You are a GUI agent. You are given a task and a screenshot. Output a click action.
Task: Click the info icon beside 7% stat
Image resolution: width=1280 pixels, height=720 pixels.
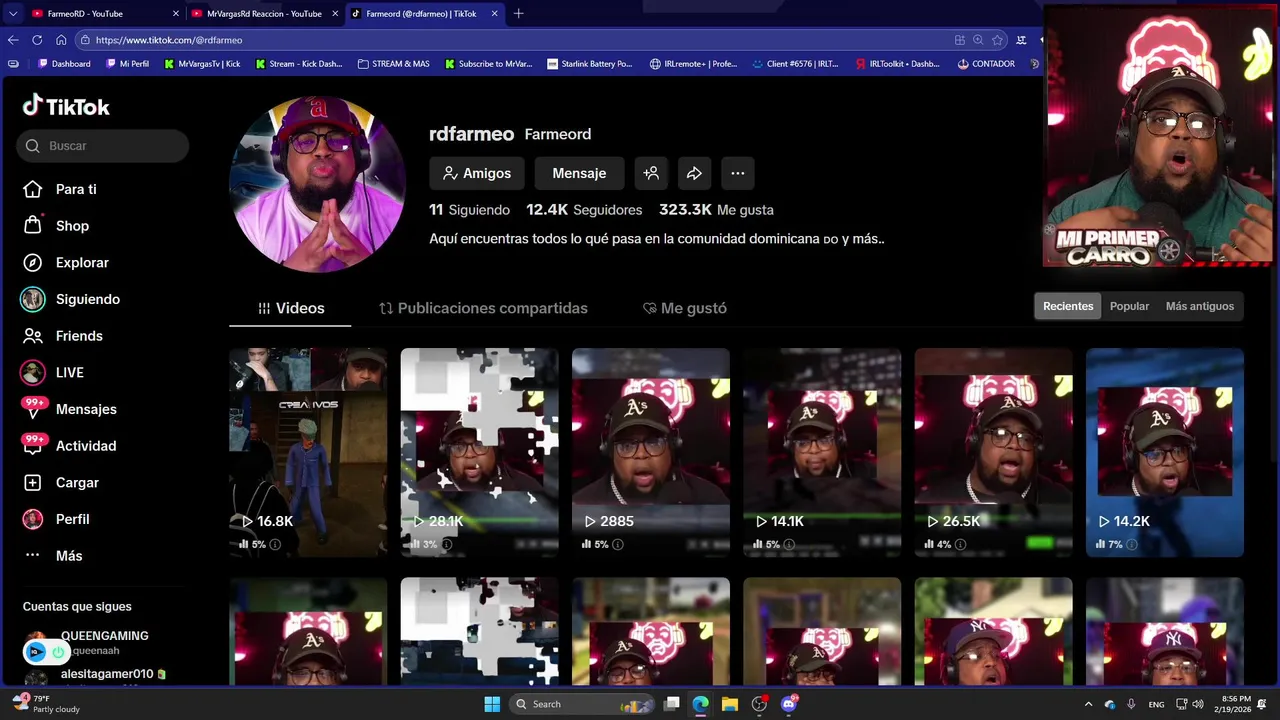[x=1132, y=545]
